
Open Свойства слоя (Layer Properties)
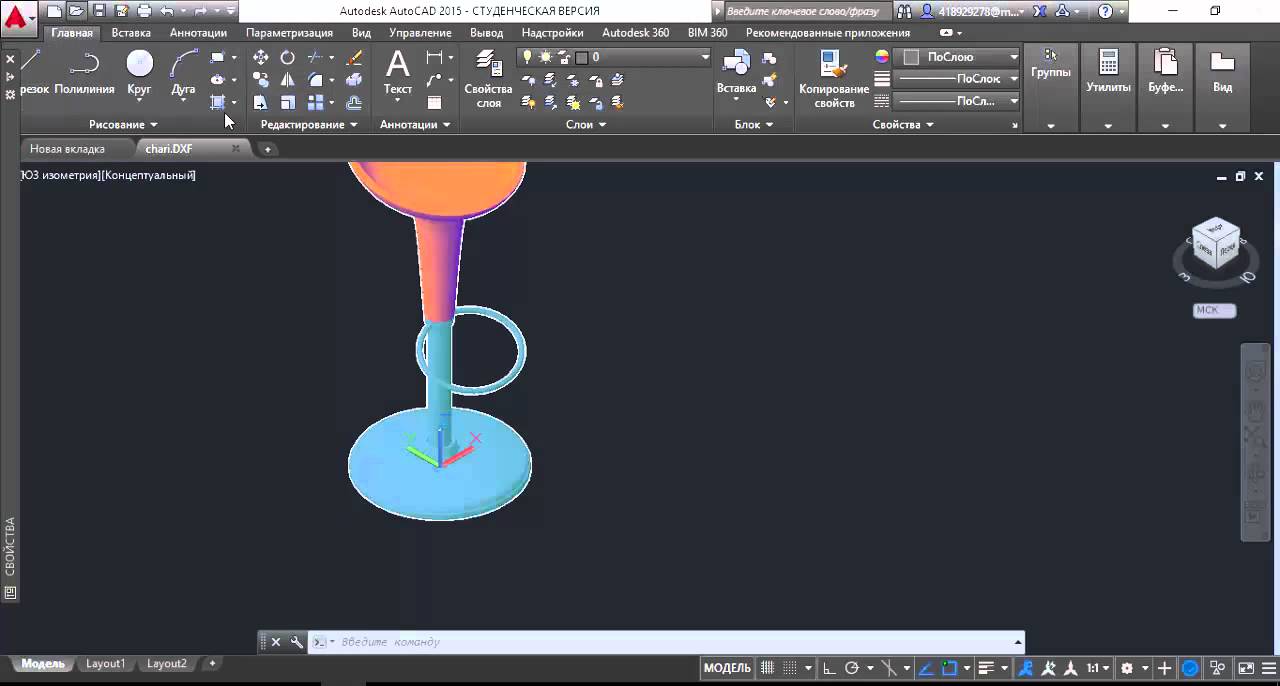(x=488, y=78)
